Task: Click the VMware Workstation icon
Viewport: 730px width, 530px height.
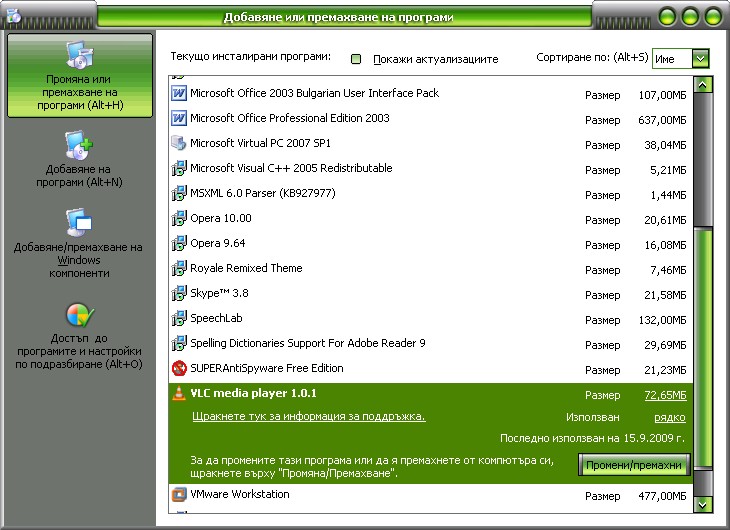Action: [x=179, y=494]
